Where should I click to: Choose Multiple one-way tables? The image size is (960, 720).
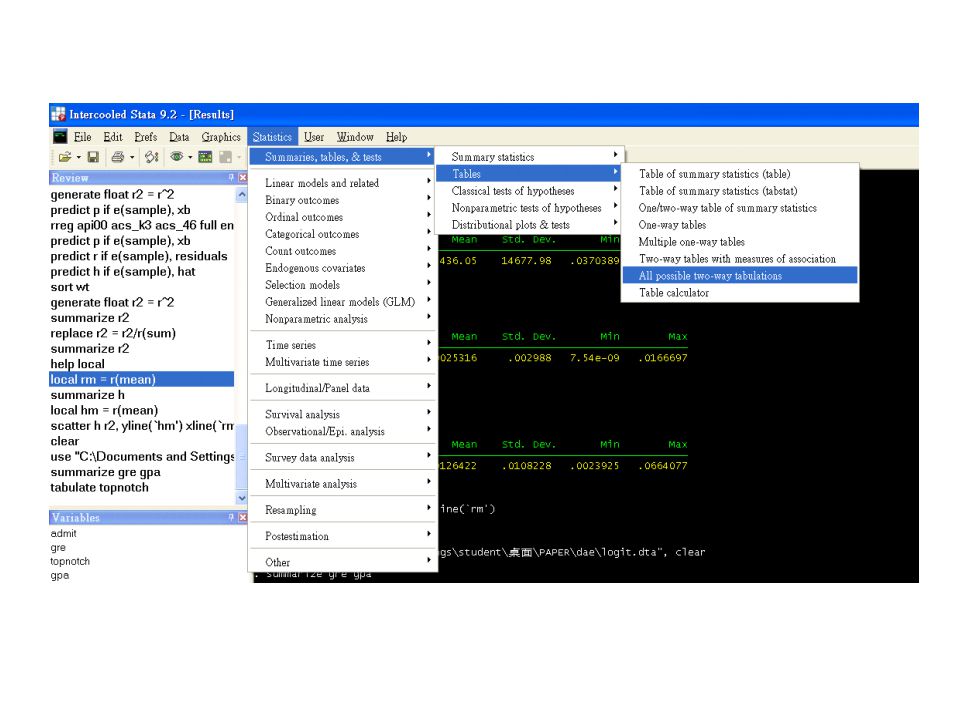tap(740, 242)
